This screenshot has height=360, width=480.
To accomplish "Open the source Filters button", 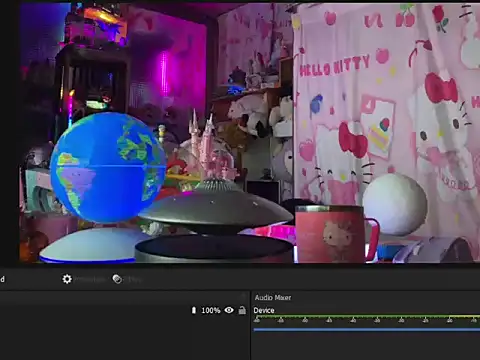I will click(128, 279).
